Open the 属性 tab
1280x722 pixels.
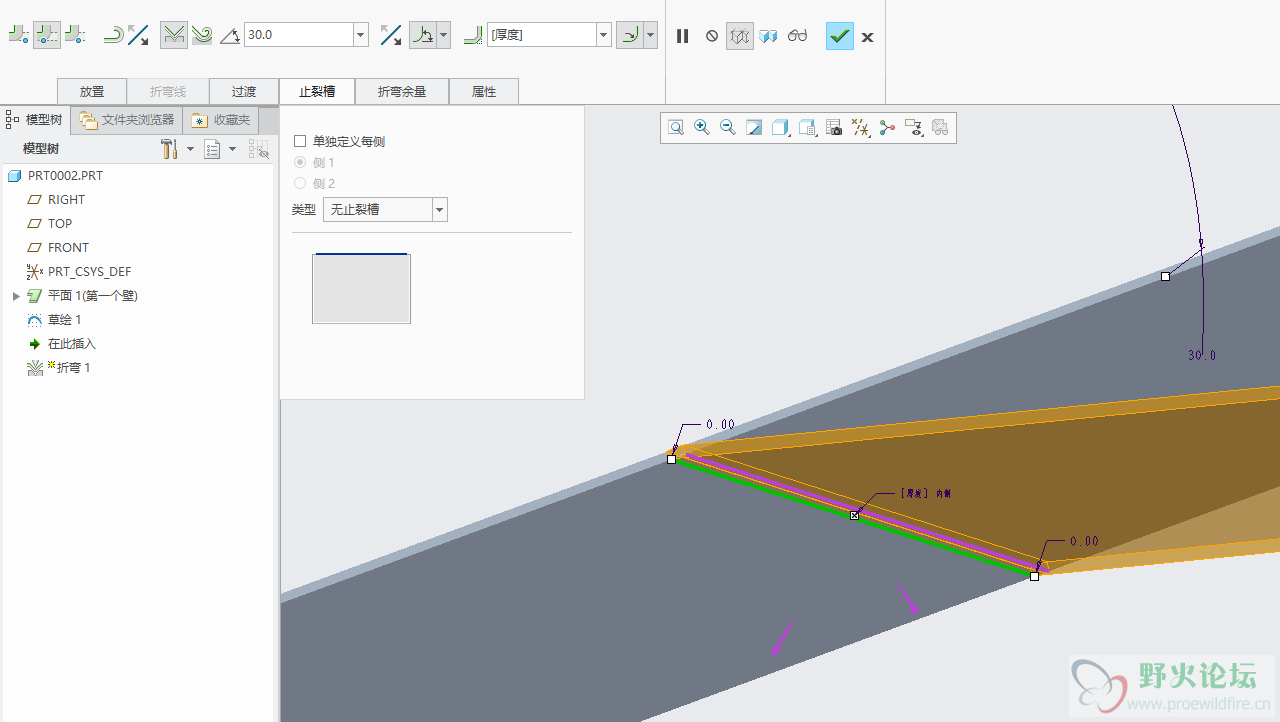(484, 91)
